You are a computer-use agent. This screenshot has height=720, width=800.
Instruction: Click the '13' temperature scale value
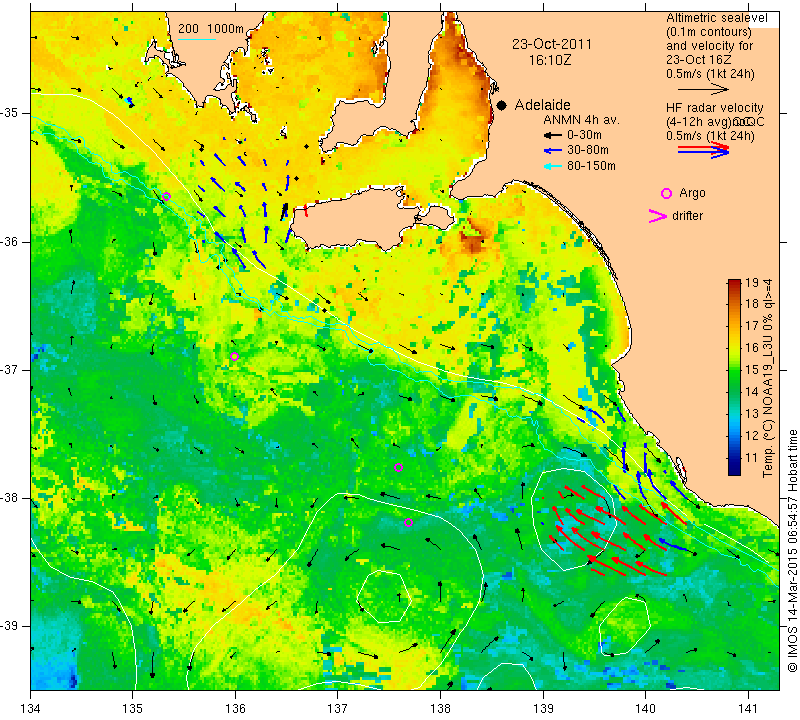pyautogui.click(x=752, y=414)
